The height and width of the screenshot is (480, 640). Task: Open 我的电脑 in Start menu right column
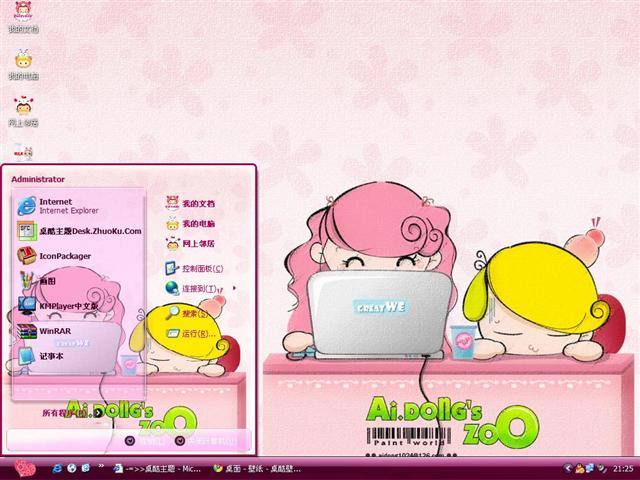click(x=191, y=224)
